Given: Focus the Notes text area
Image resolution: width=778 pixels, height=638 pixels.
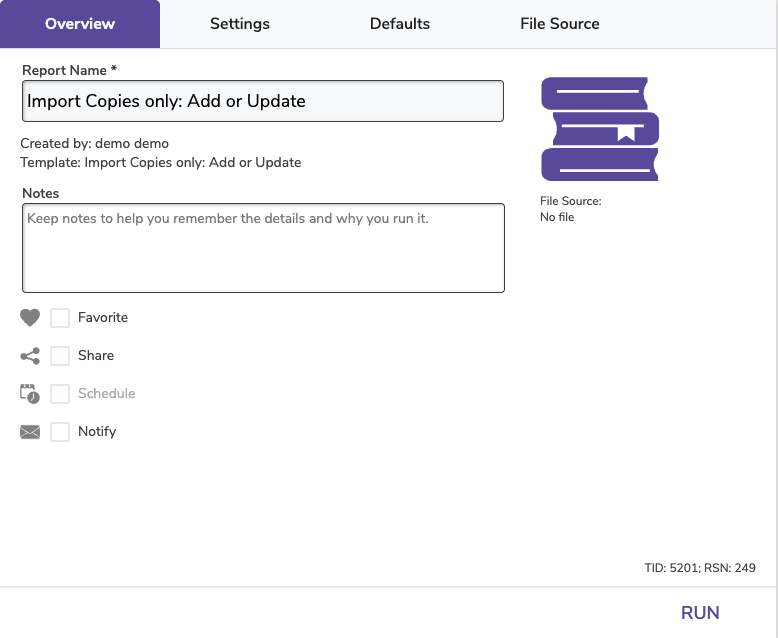Looking at the screenshot, I should [x=263, y=248].
